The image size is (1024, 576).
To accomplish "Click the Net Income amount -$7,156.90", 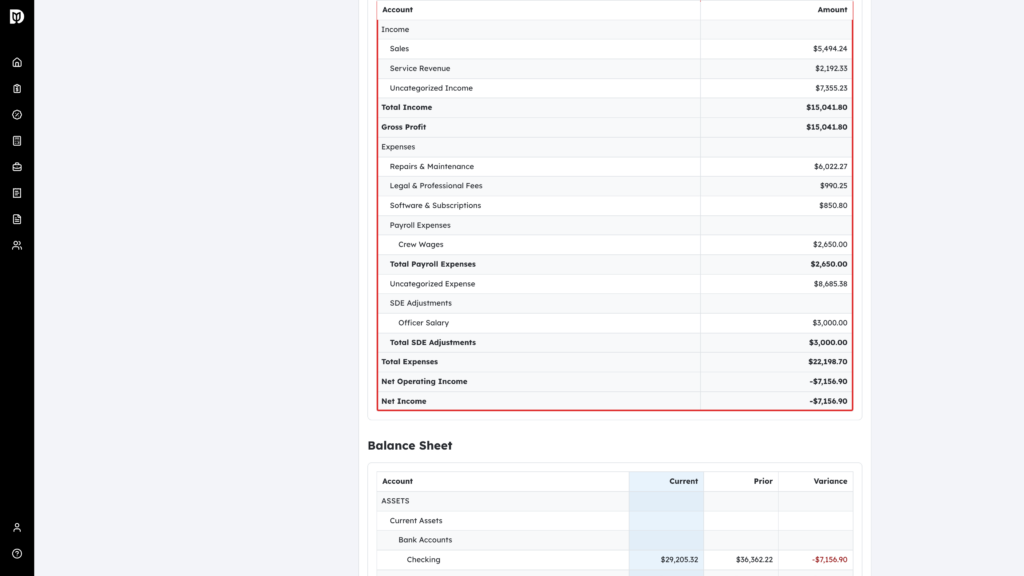I will pyautogui.click(x=828, y=402).
